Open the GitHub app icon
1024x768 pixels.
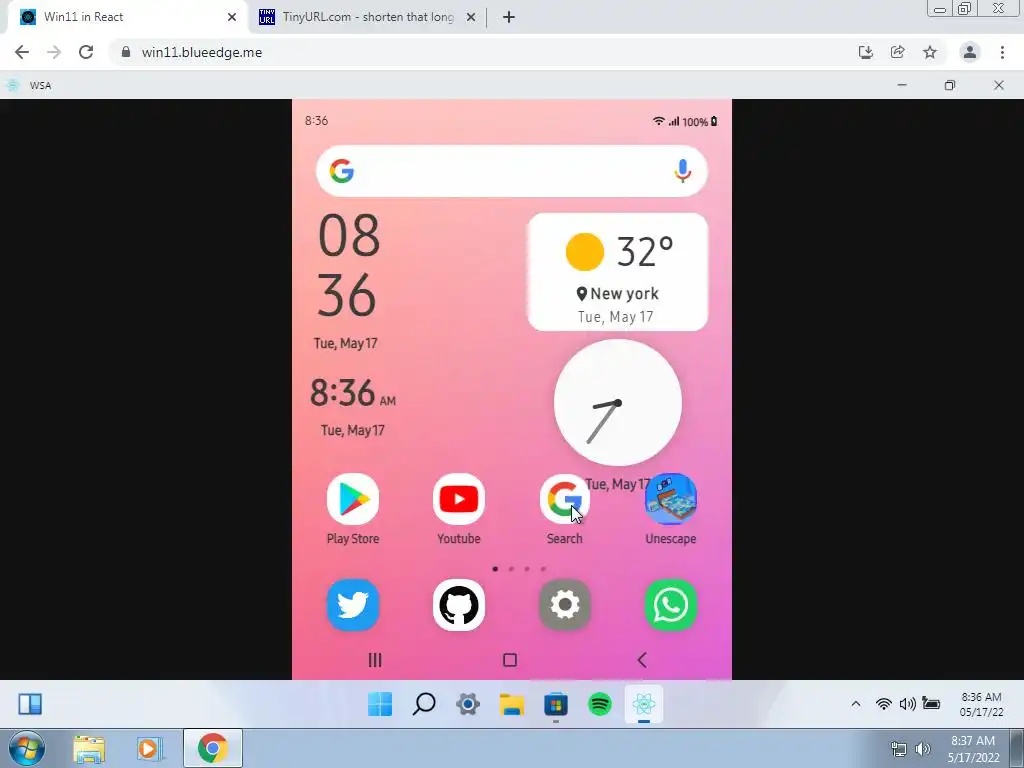[x=458, y=605]
